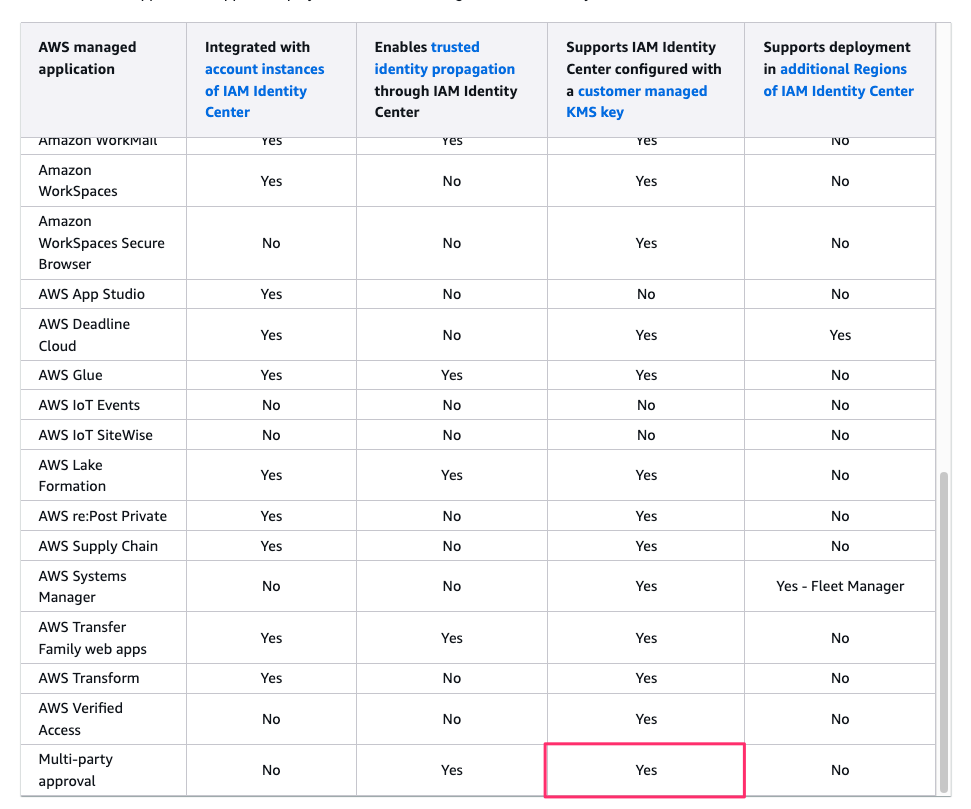
Task: Select the 'AWS Deadline Cloud' row label
Action: click(84, 335)
